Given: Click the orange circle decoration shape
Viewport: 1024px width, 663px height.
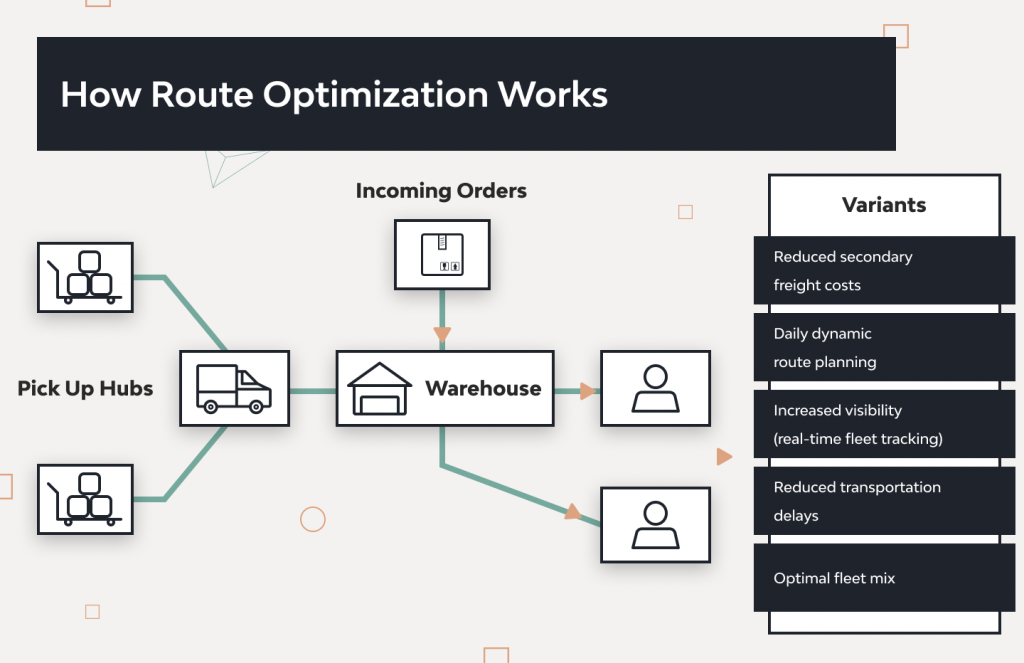Looking at the screenshot, I should [x=312, y=519].
